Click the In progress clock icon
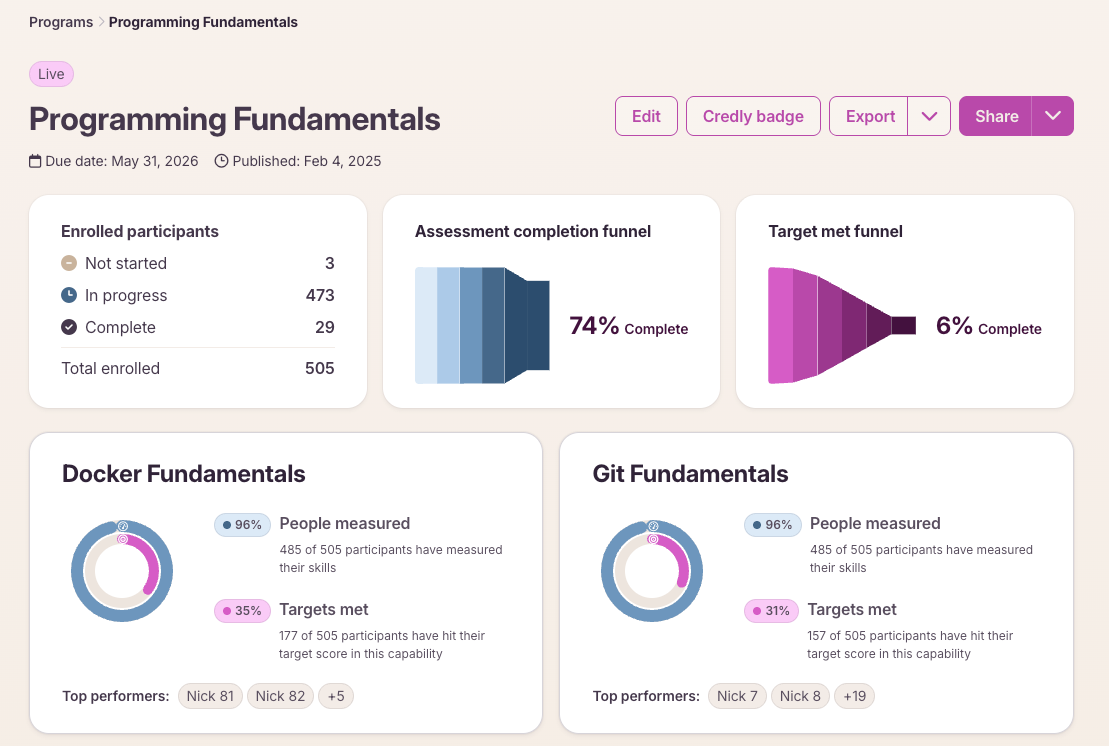This screenshot has width=1109, height=746. point(69,295)
